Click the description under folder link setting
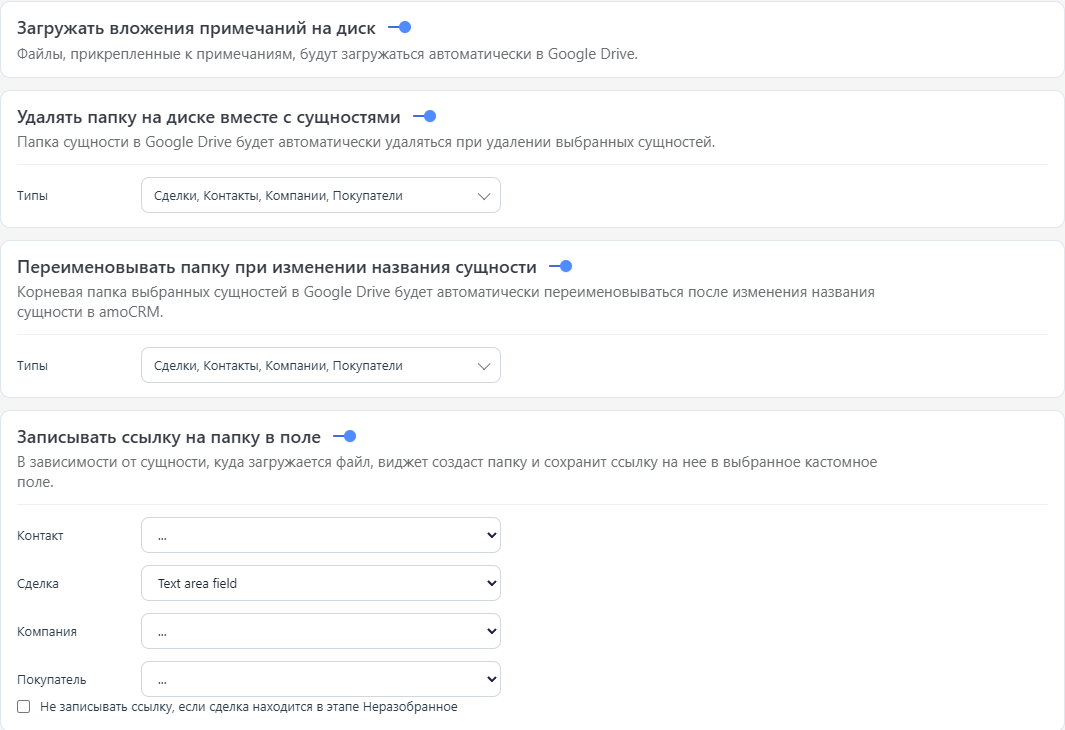 pyautogui.click(x=445, y=462)
